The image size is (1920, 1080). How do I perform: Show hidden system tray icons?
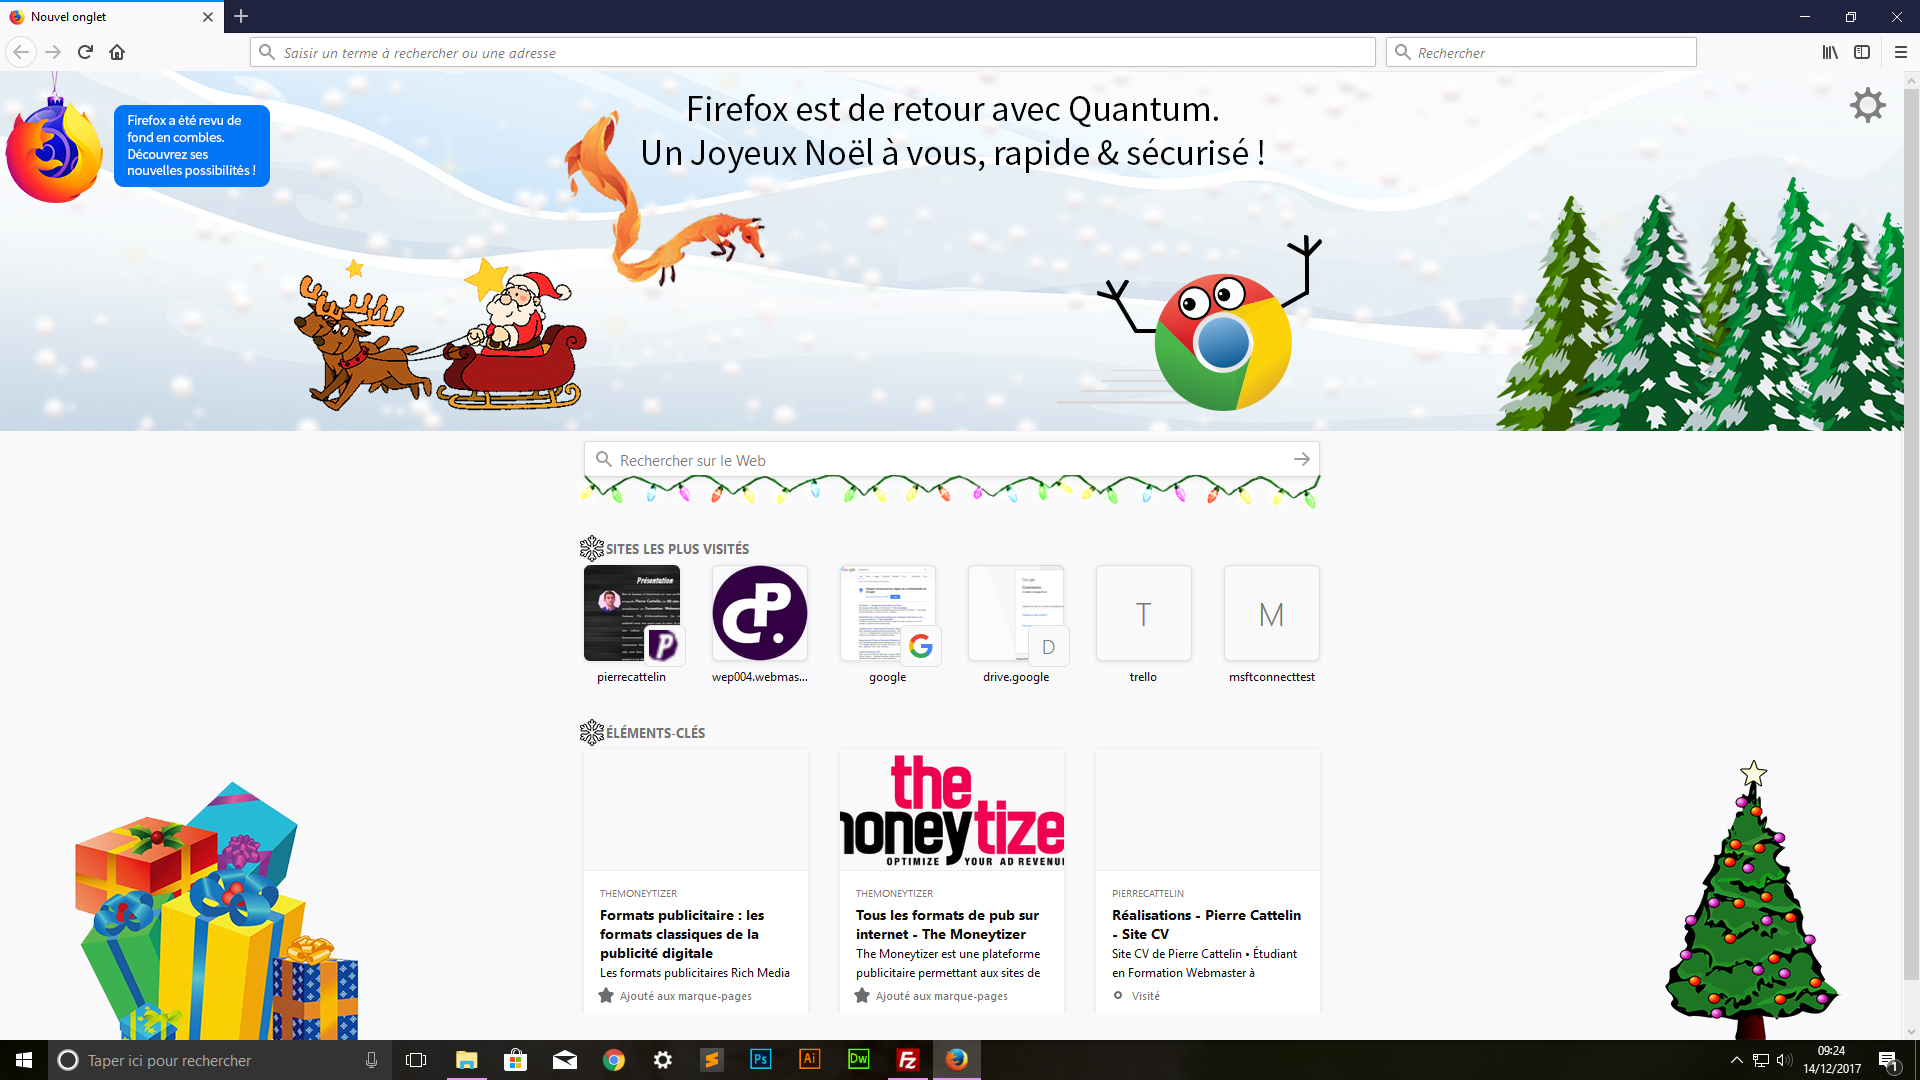coord(1737,1060)
